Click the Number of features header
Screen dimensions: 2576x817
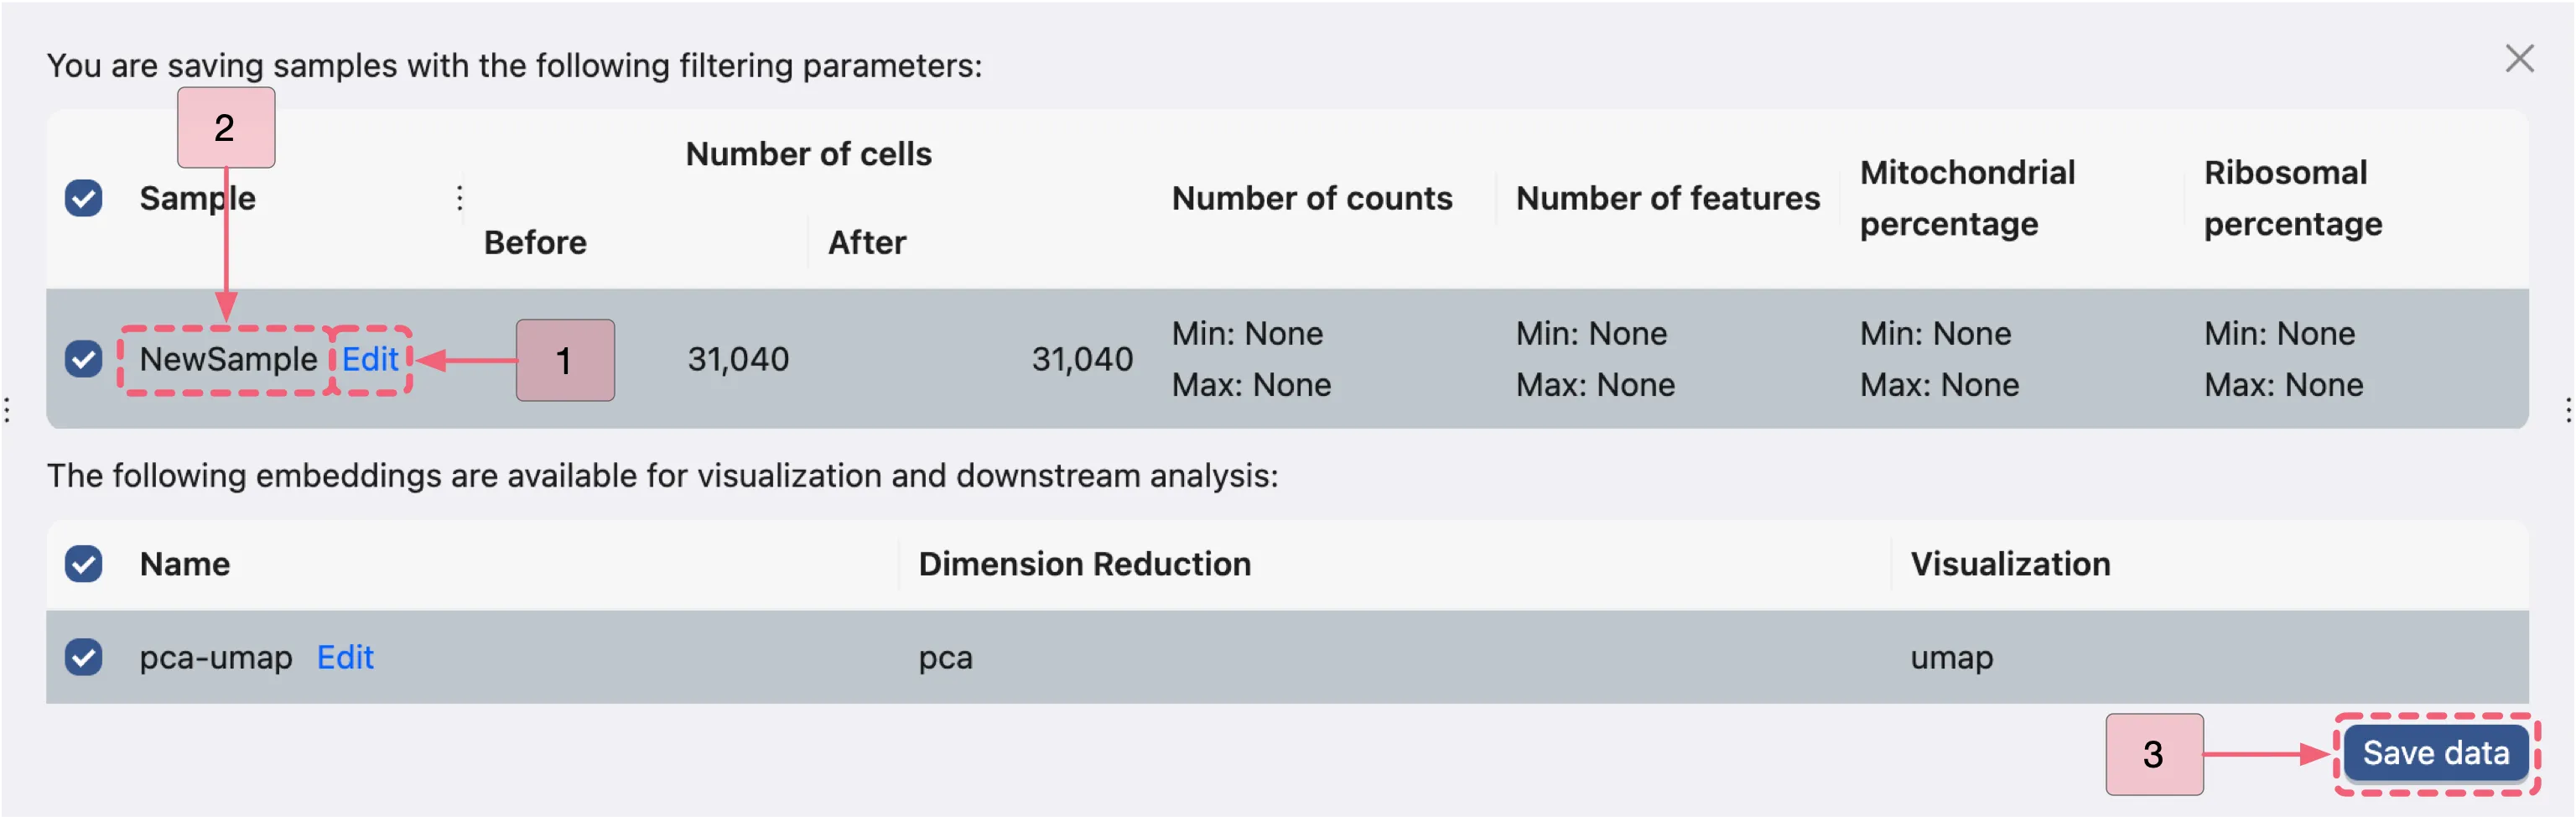[x=1667, y=198]
